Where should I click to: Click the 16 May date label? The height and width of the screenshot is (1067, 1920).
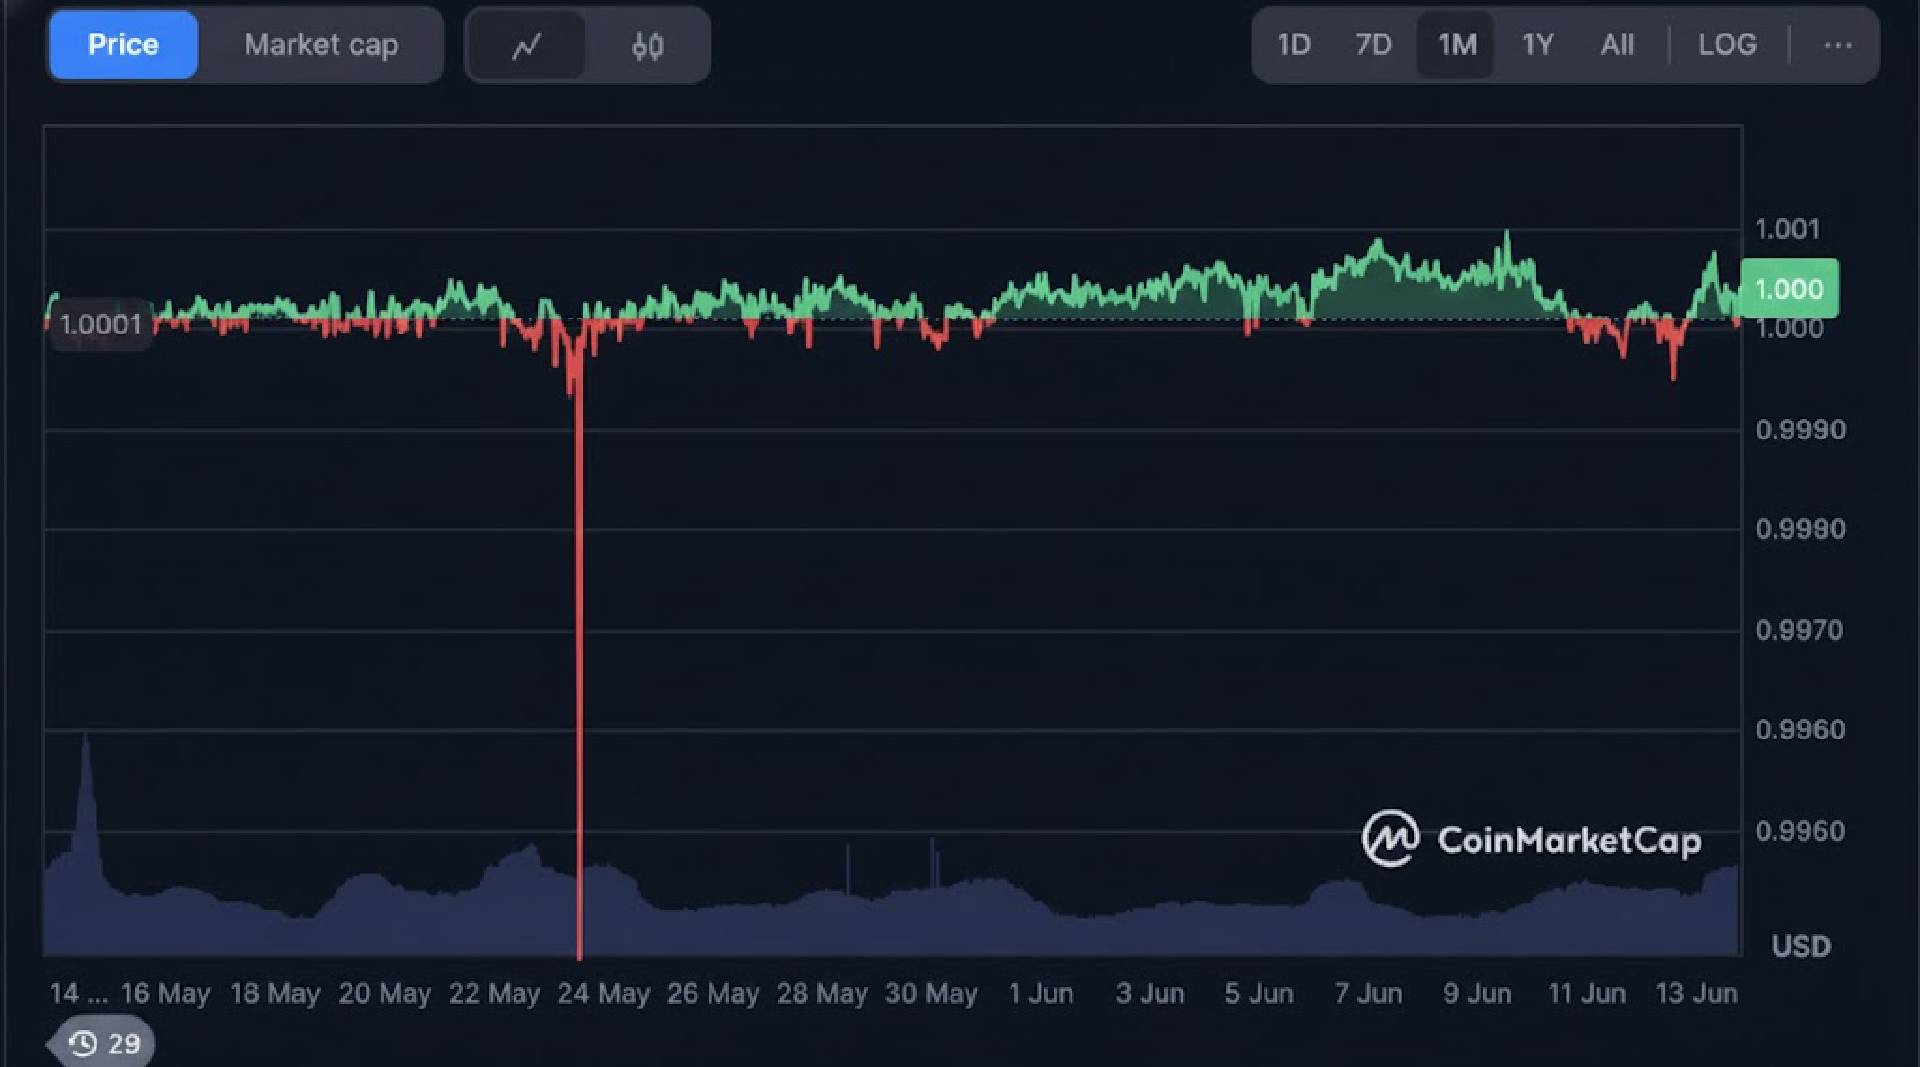[167, 992]
